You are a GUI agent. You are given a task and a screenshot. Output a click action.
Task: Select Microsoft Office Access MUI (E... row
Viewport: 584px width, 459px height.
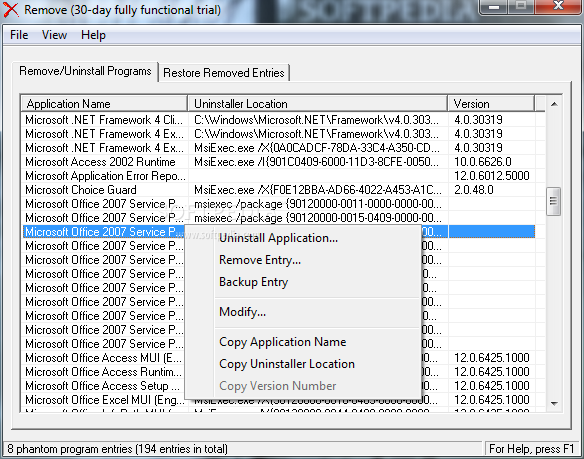point(103,358)
